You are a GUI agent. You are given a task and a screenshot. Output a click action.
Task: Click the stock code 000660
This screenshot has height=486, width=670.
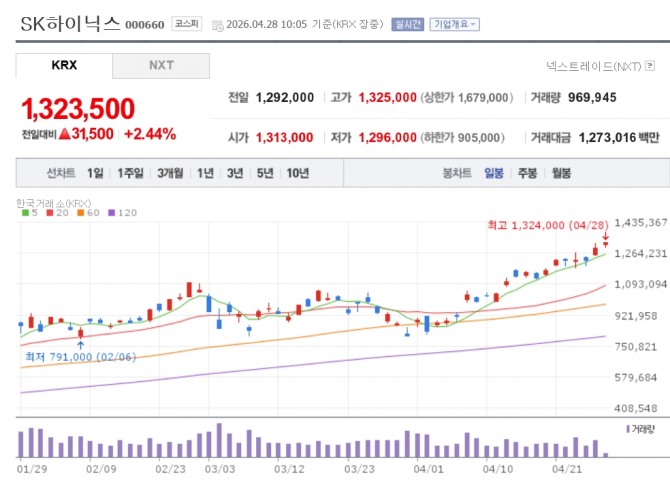tap(145, 25)
